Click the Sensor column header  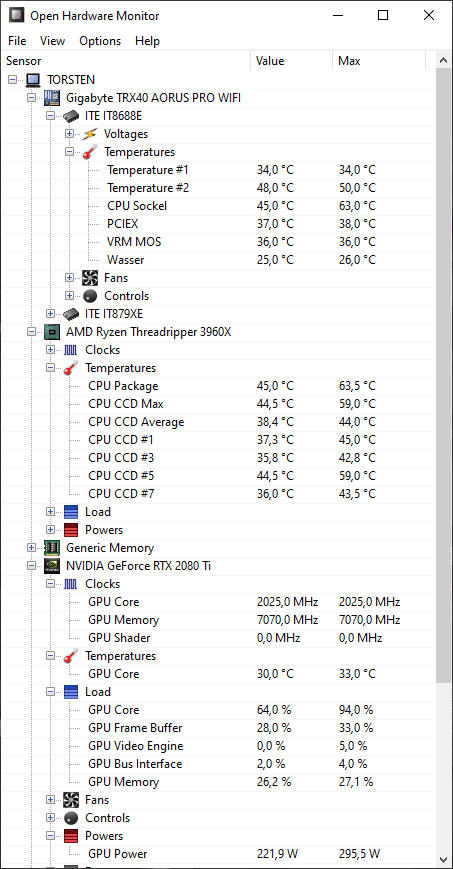pyautogui.click(x=128, y=61)
